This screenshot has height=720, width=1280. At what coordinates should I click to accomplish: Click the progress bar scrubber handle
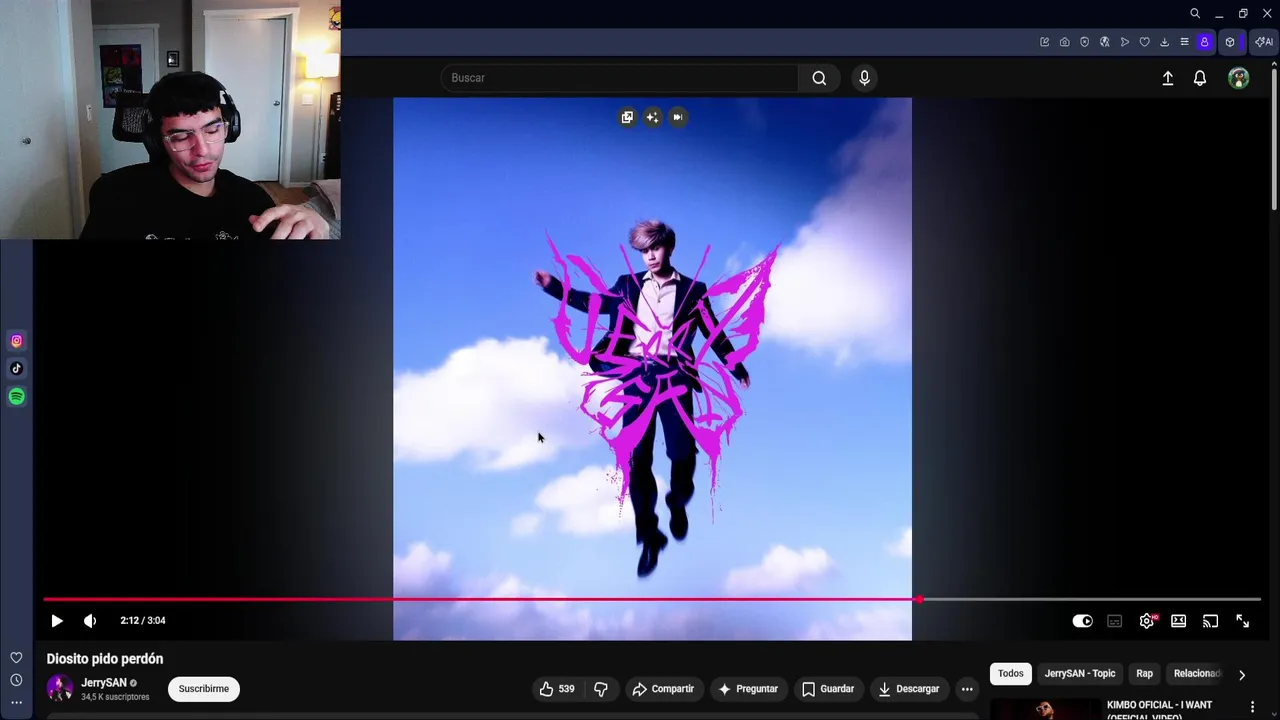pos(918,599)
